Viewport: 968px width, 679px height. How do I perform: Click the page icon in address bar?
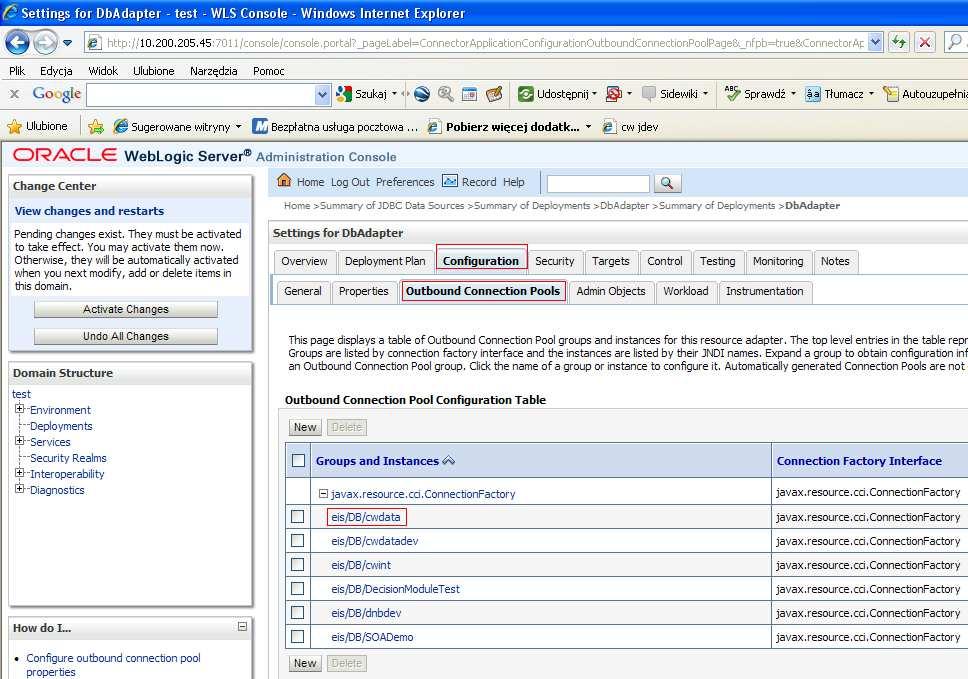tap(94, 43)
